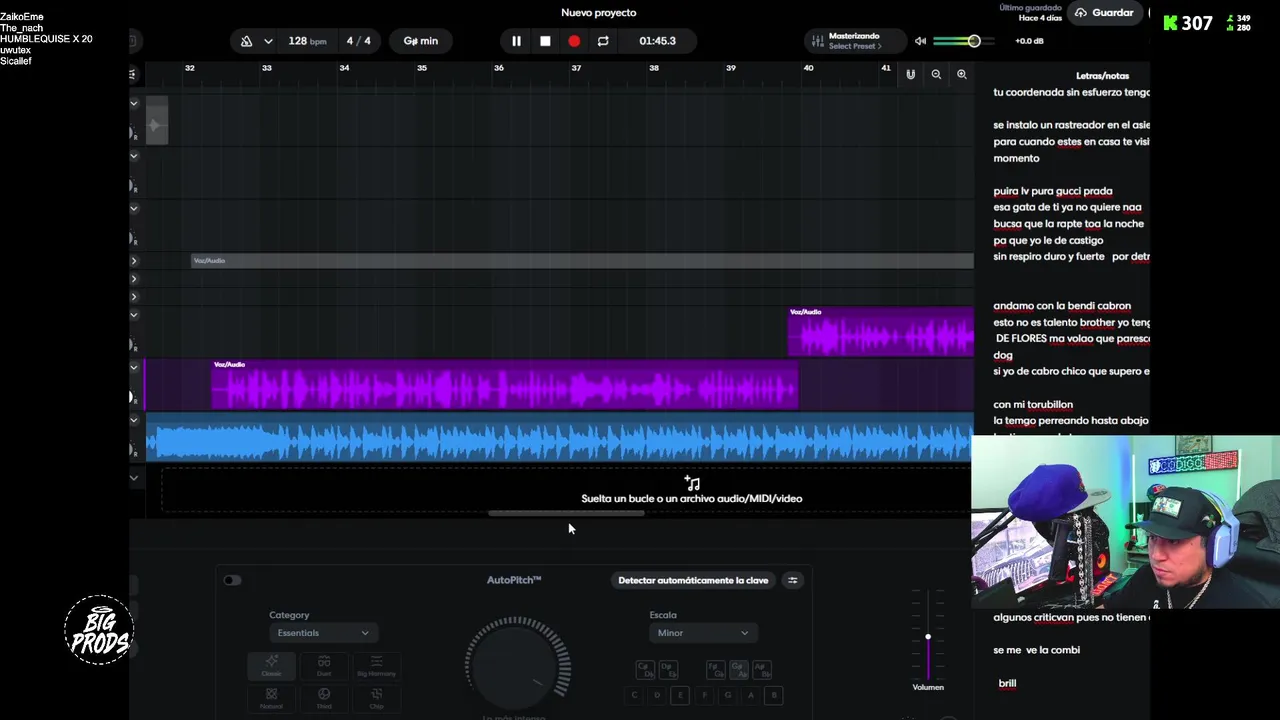Toggle the AutoPitch power switch
The width and height of the screenshot is (1280, 720).
pyautogui.click(x=232, y=580)
